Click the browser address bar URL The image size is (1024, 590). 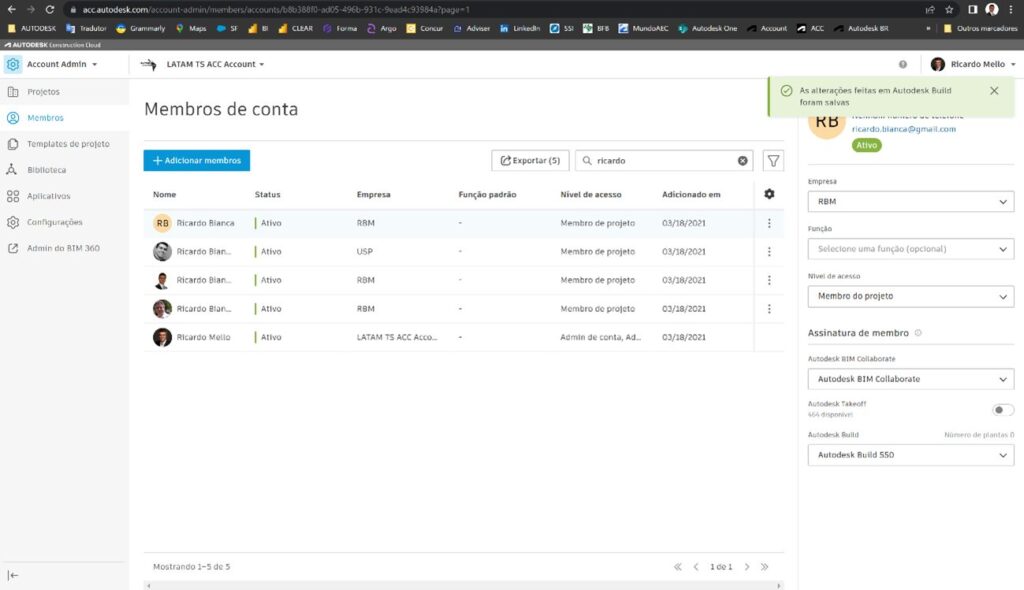(276, 10)
